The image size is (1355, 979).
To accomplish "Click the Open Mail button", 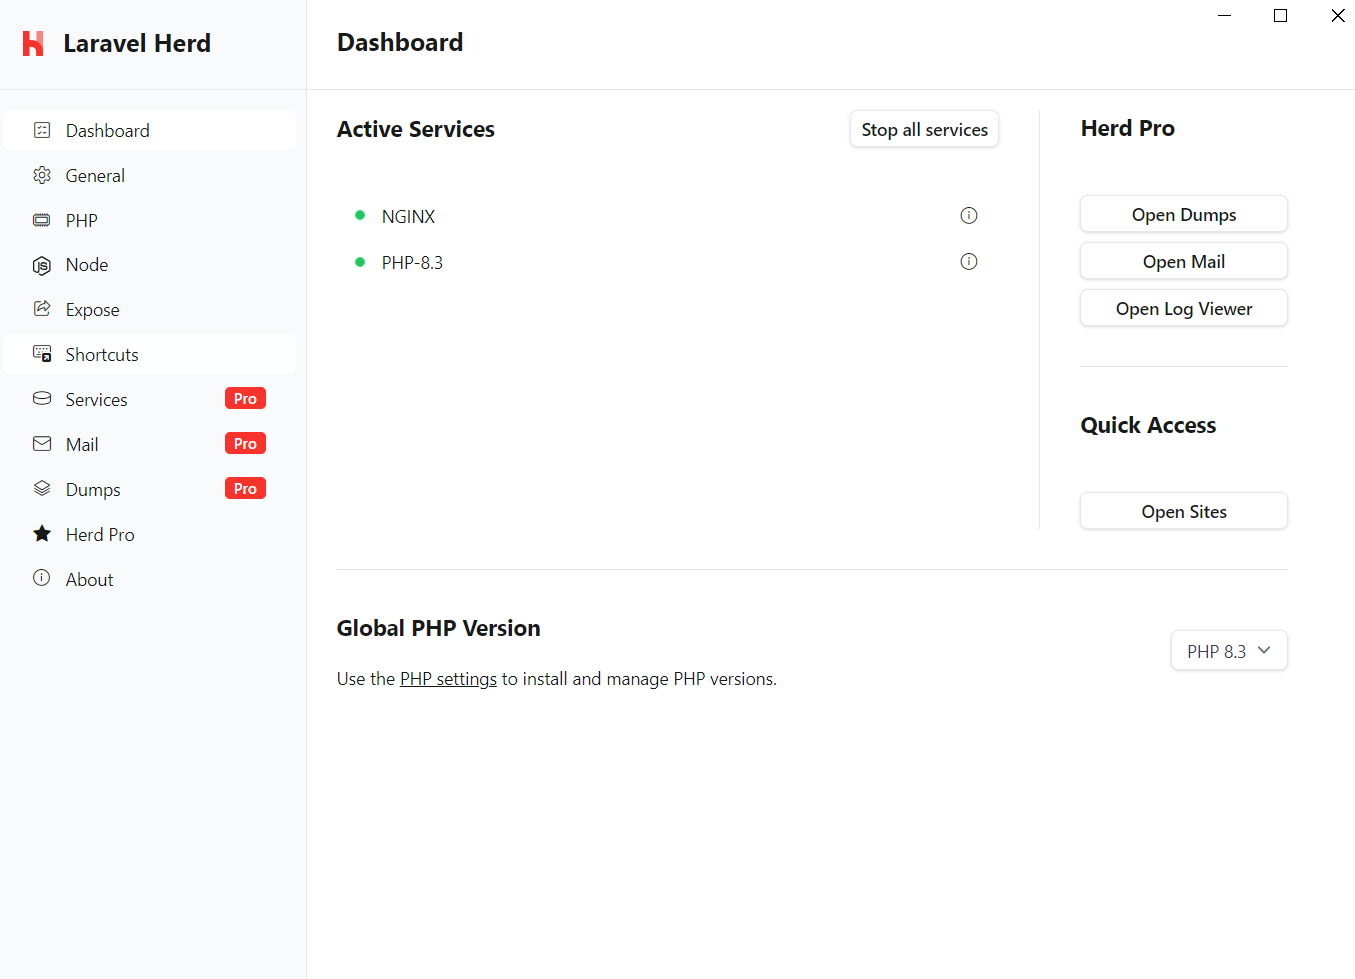I will coord(1183,262).
